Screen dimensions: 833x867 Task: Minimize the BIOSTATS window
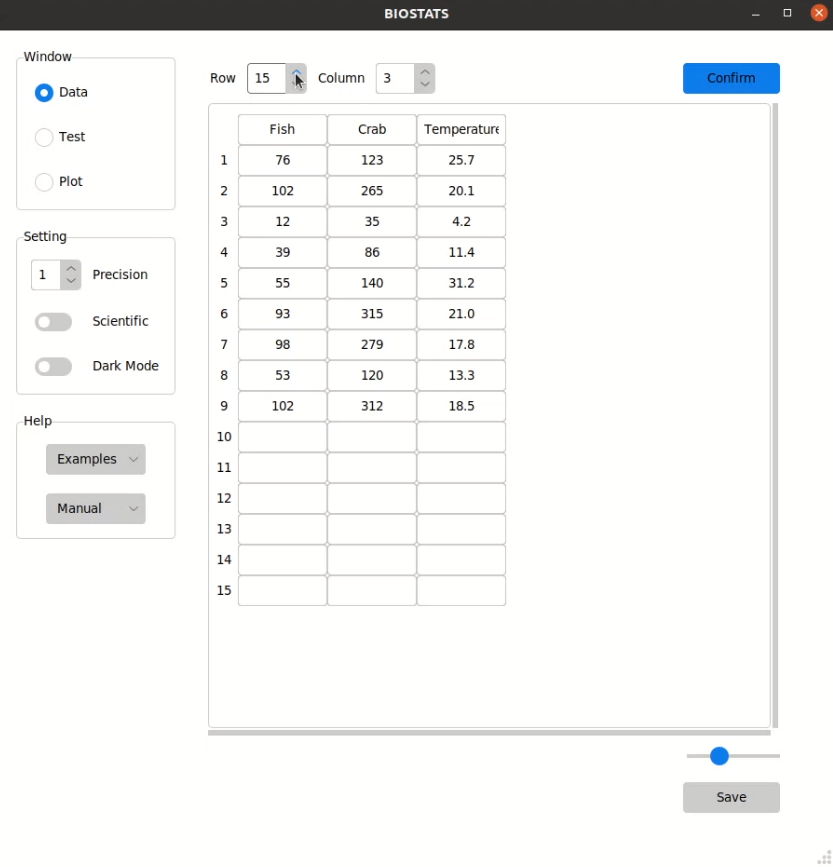pyautogui.click(x=756, y=14)
